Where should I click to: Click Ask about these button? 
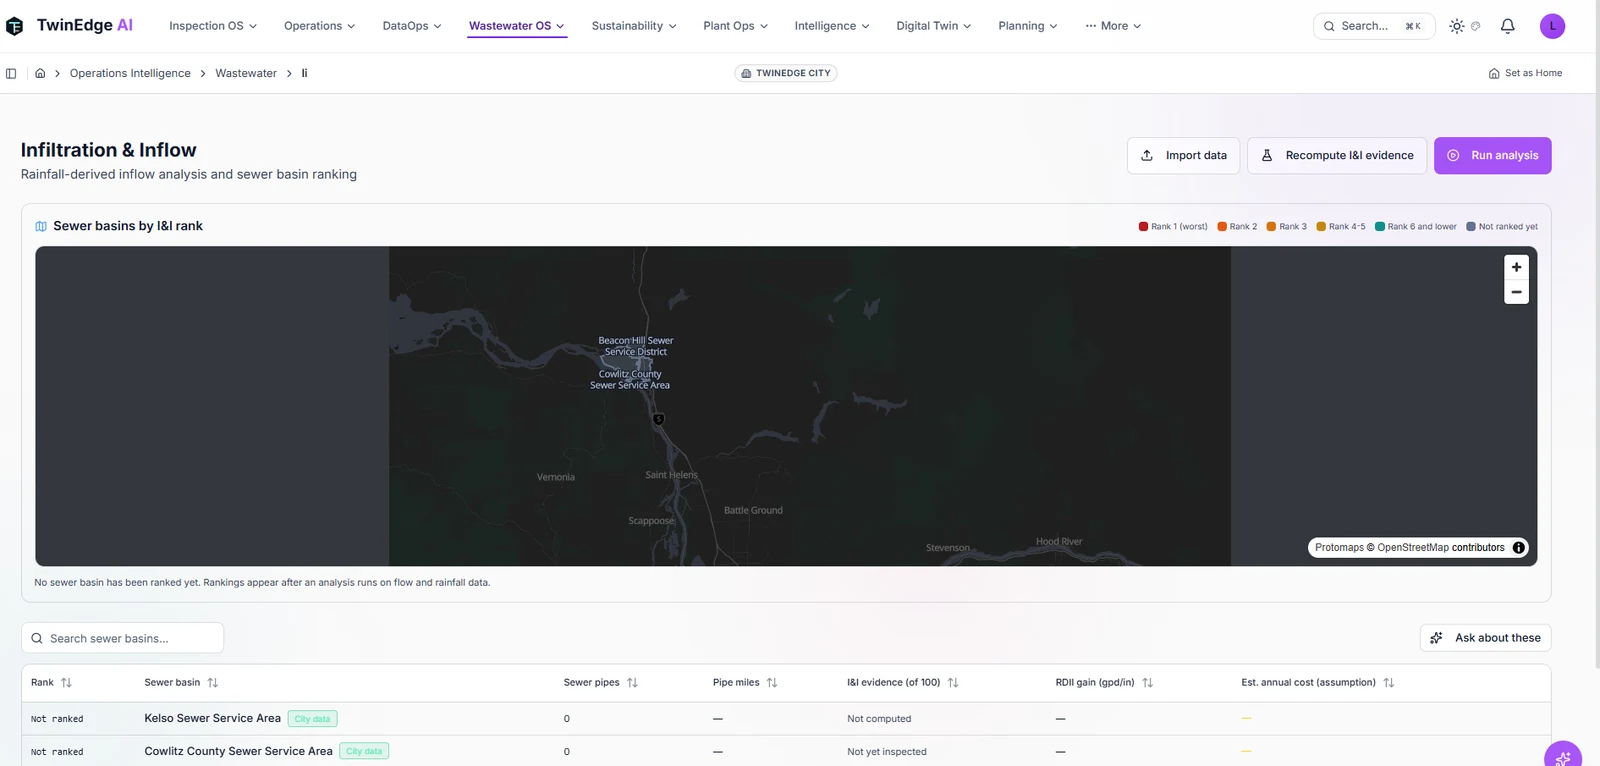pos(1485,638)
